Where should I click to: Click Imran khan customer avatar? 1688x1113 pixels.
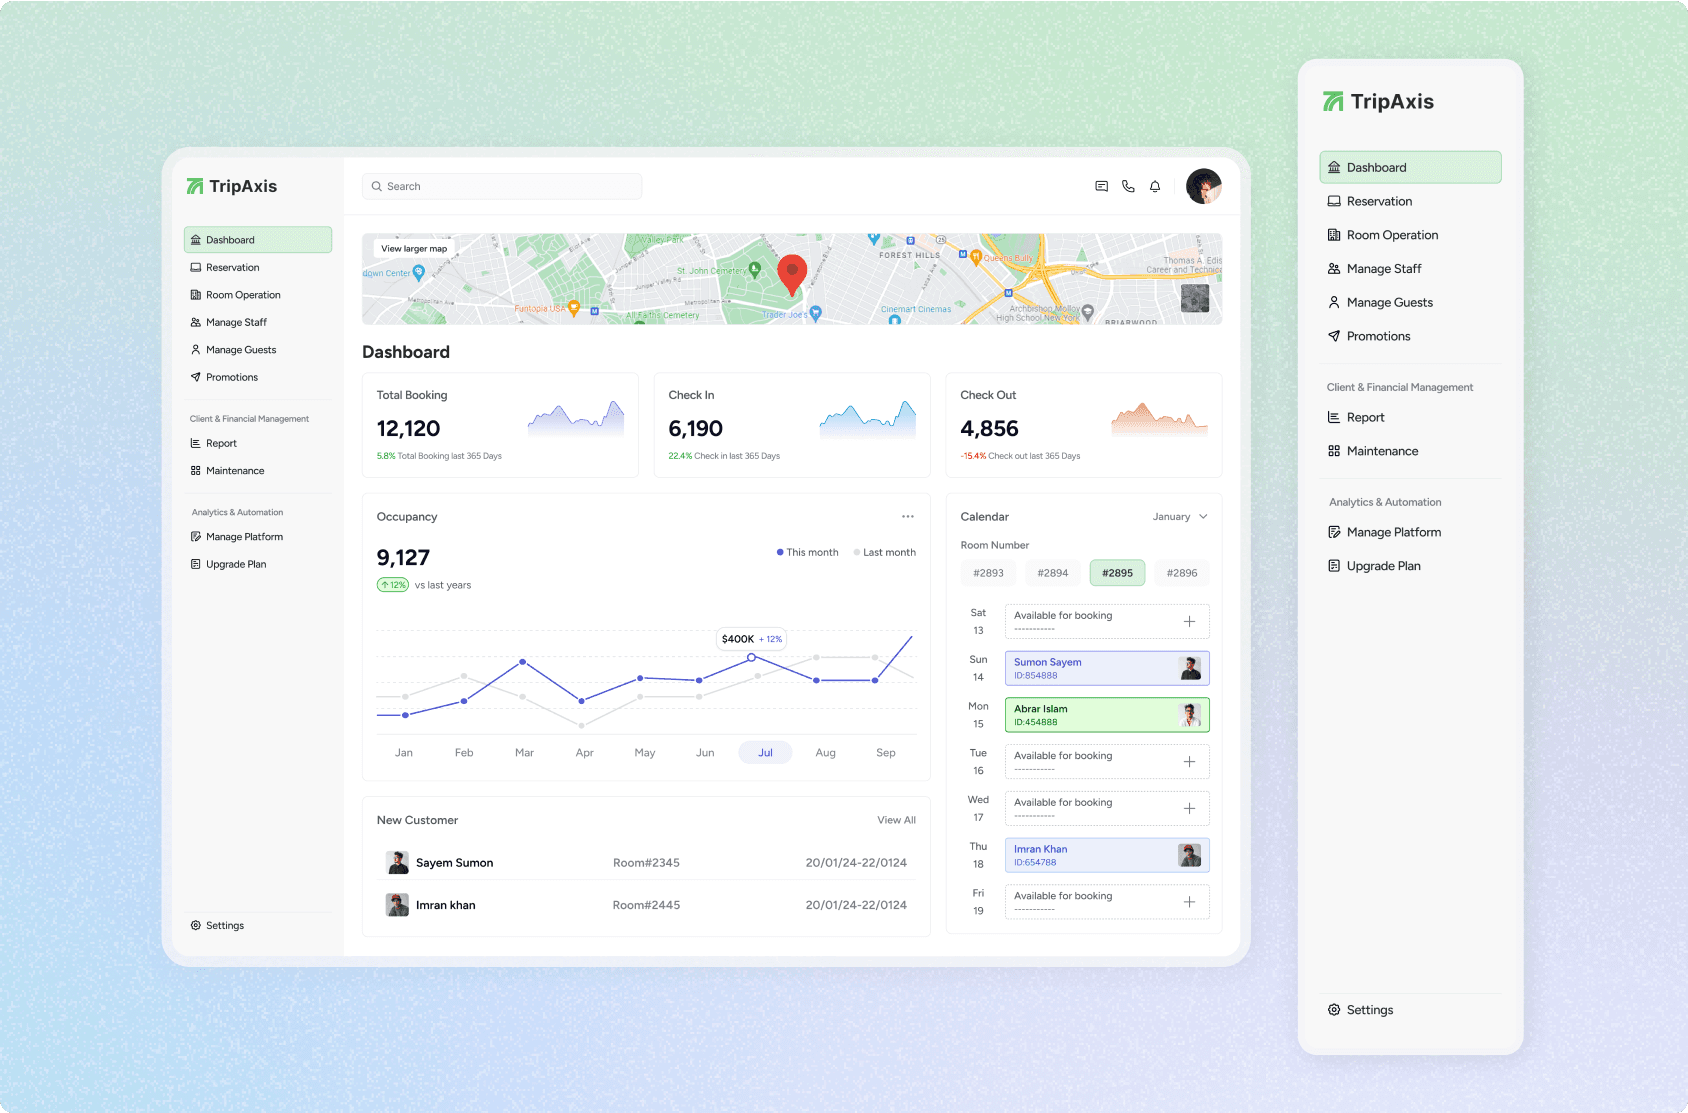(398, 905)
